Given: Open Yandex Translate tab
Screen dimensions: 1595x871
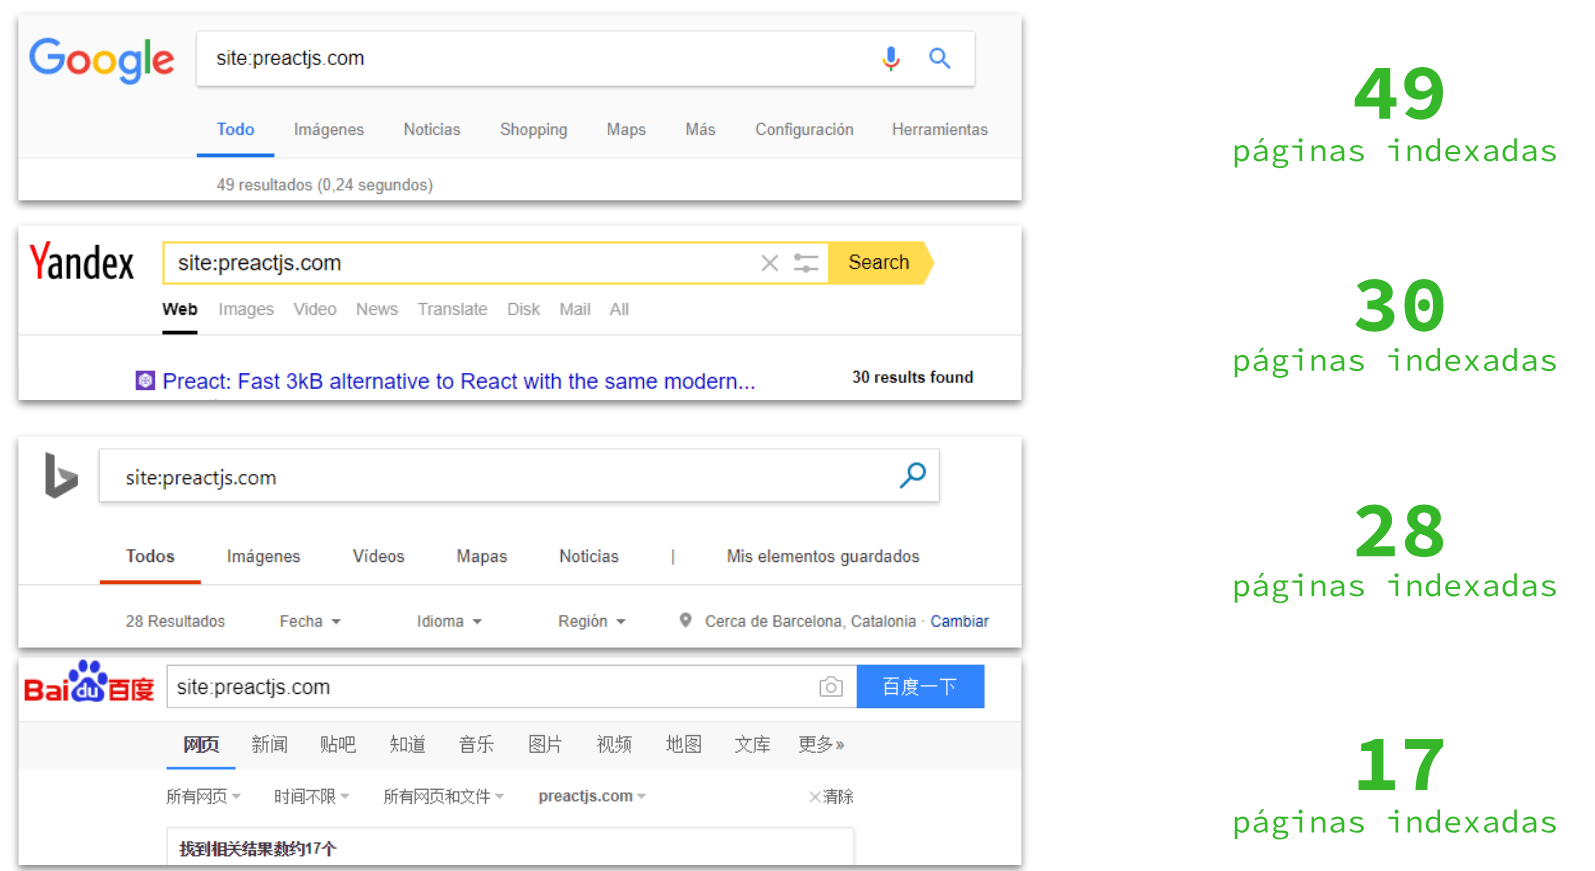Looking at the screenshot, I should [452, 309].
